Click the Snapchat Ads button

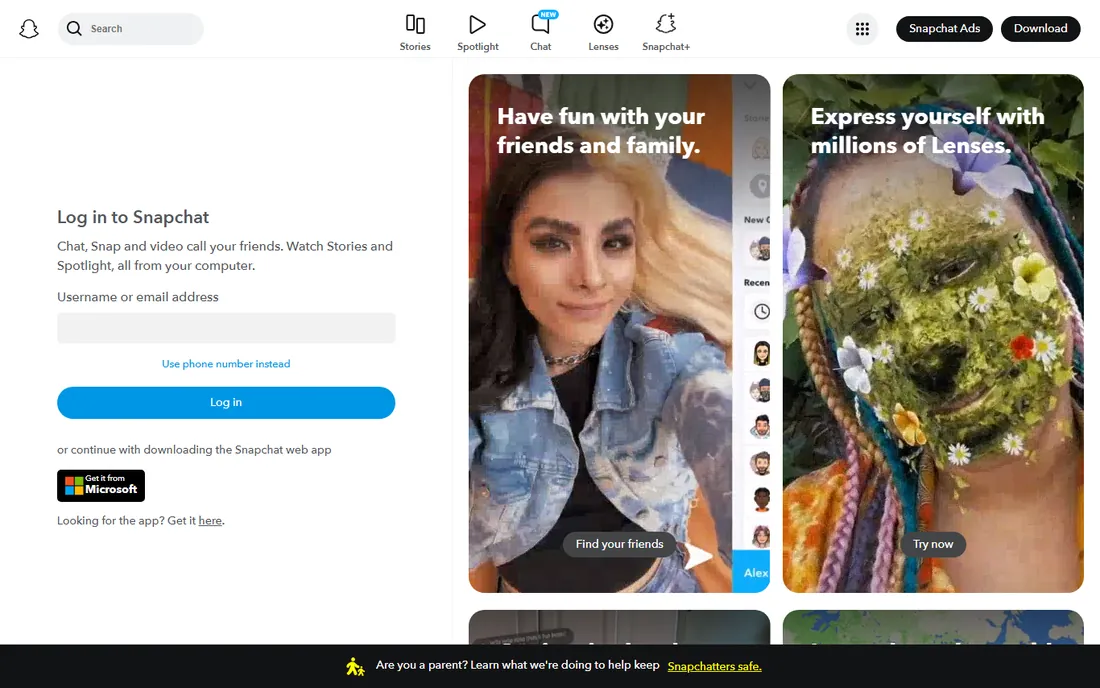[944, 29]
